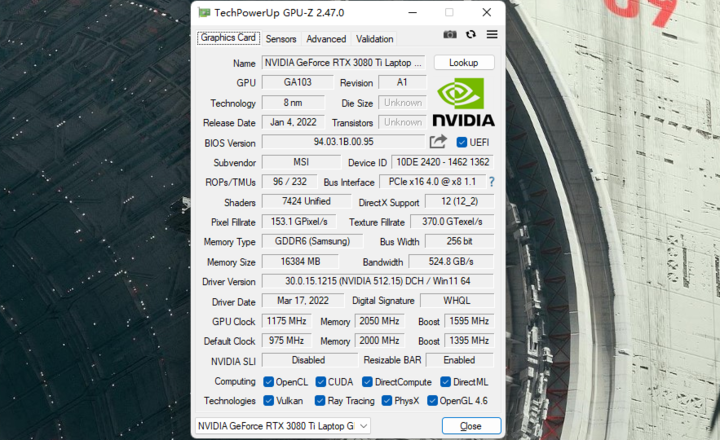Click the default Boost field 1395 MHz
This screenshot has height=440, width=720.
tap(469, 340)
